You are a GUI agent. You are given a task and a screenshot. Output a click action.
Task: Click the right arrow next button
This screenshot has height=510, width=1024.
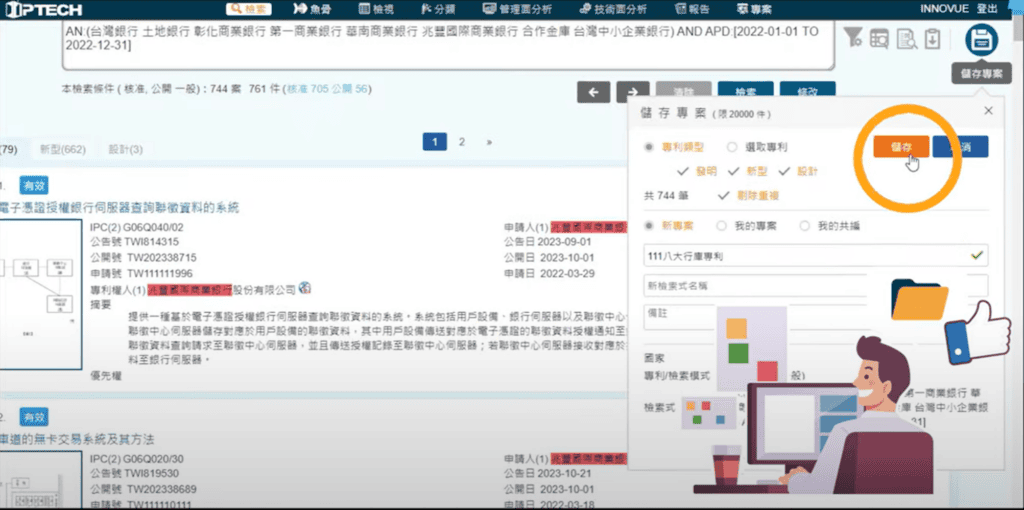(x=633, y=92)
